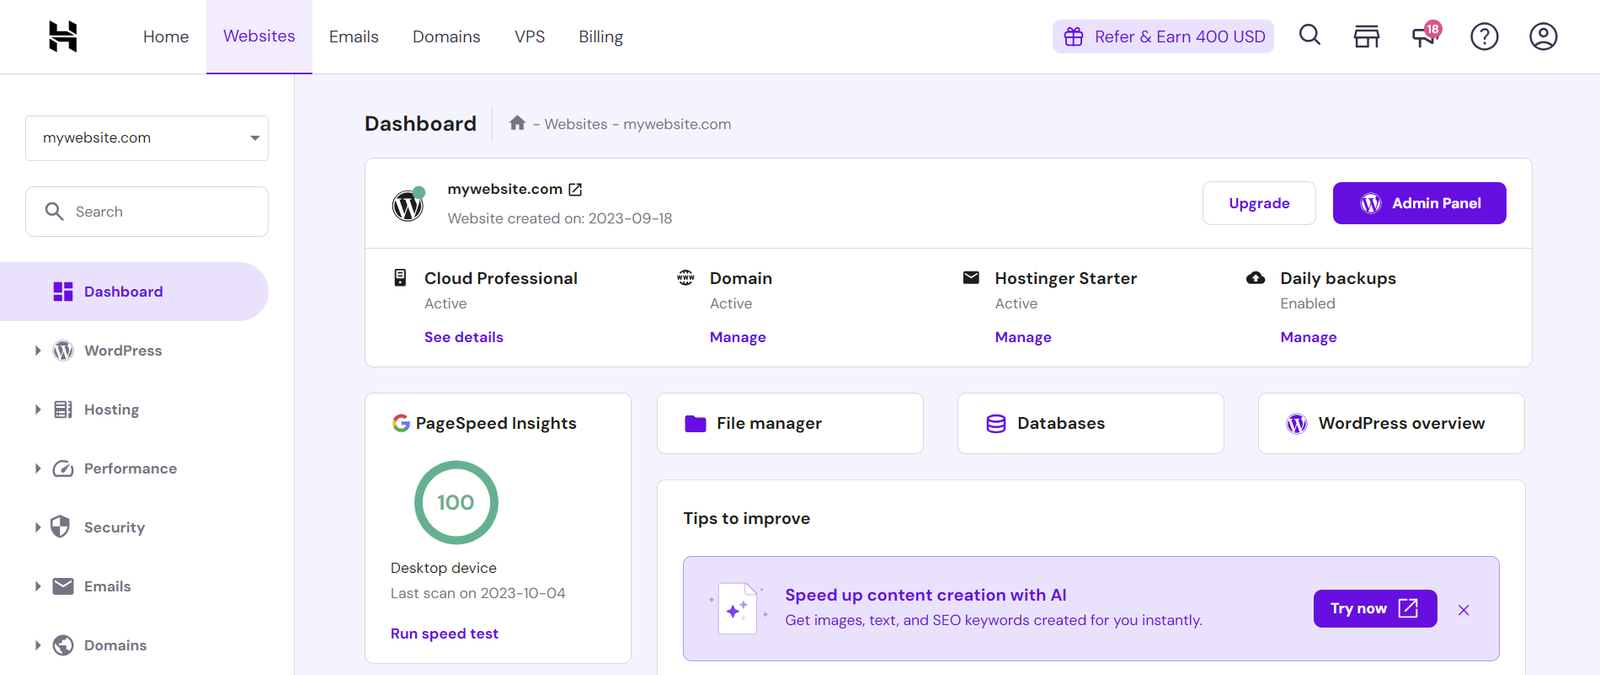This screenshot has height=675, width=1600.
Task: Open the File manager card
Action: [789, 424]
